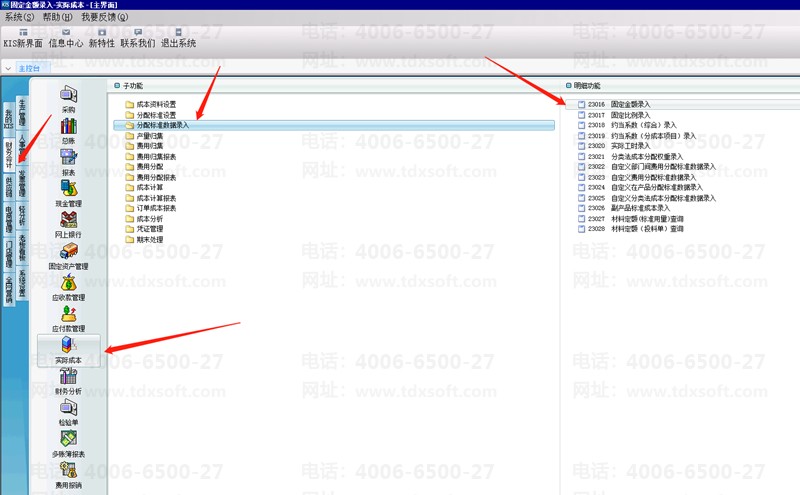Open the 帮助(H) menu
The height and width of the screenshot is (495, 800).
click(x=57, y=17)
